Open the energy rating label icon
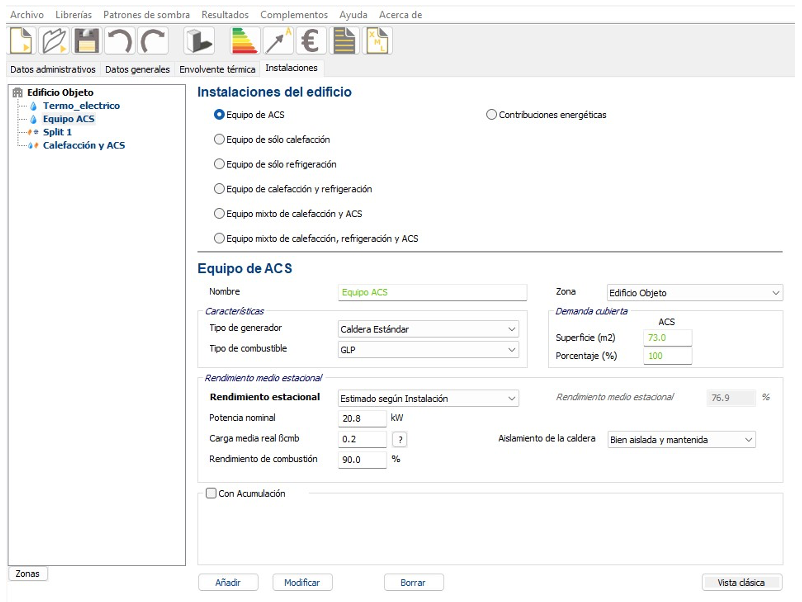The image size is (802, 602). tap(245, 41)
